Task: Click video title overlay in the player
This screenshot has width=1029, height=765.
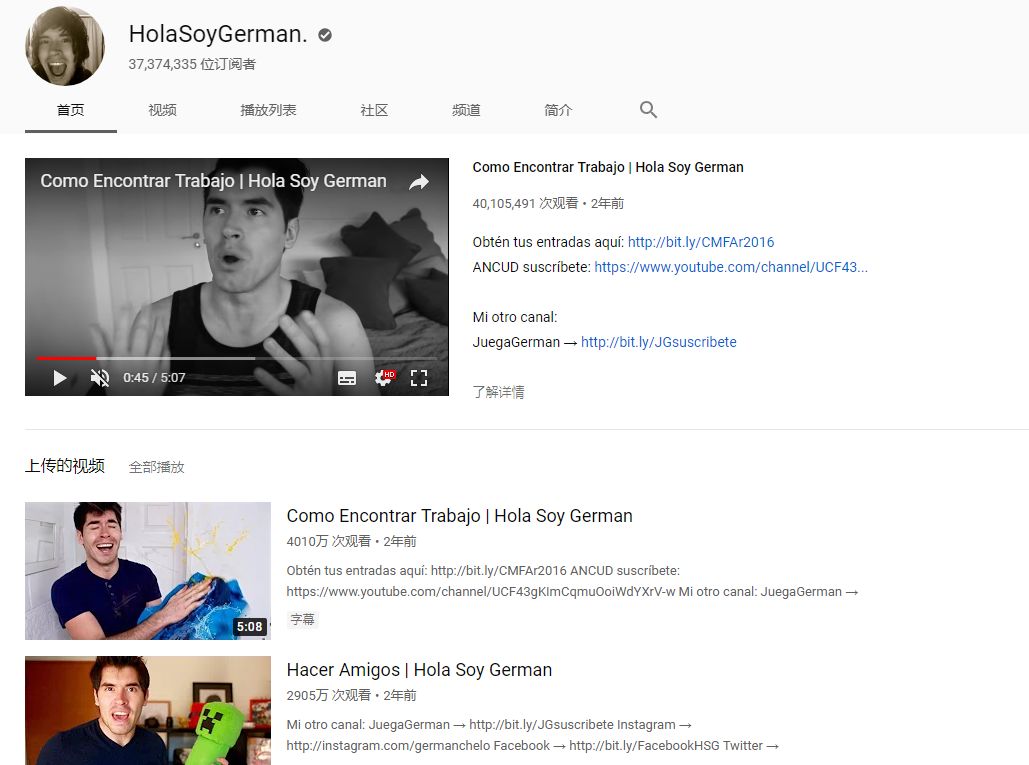Action: (213, 181)
